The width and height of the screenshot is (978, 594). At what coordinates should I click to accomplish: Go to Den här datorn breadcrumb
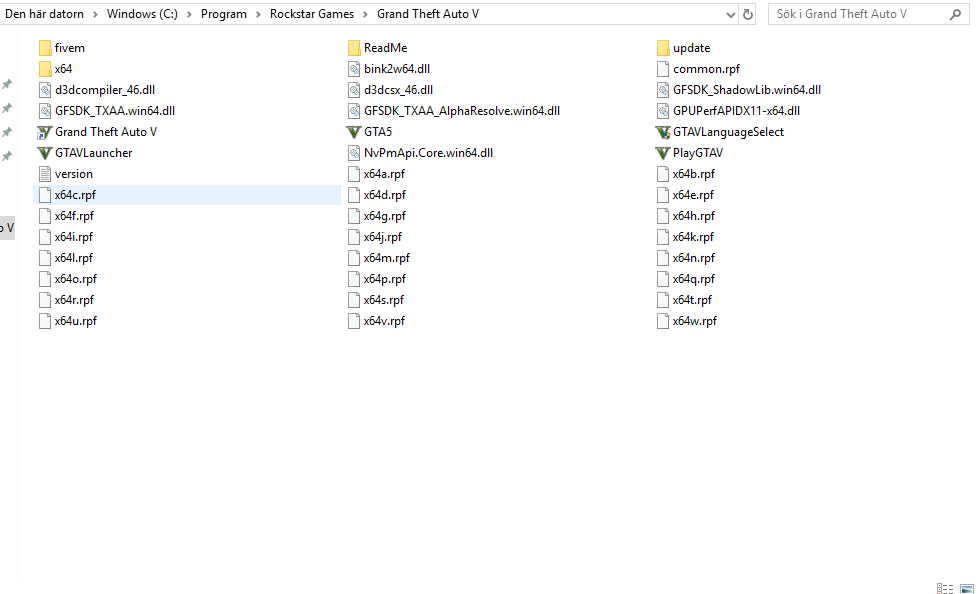(44, 14)
